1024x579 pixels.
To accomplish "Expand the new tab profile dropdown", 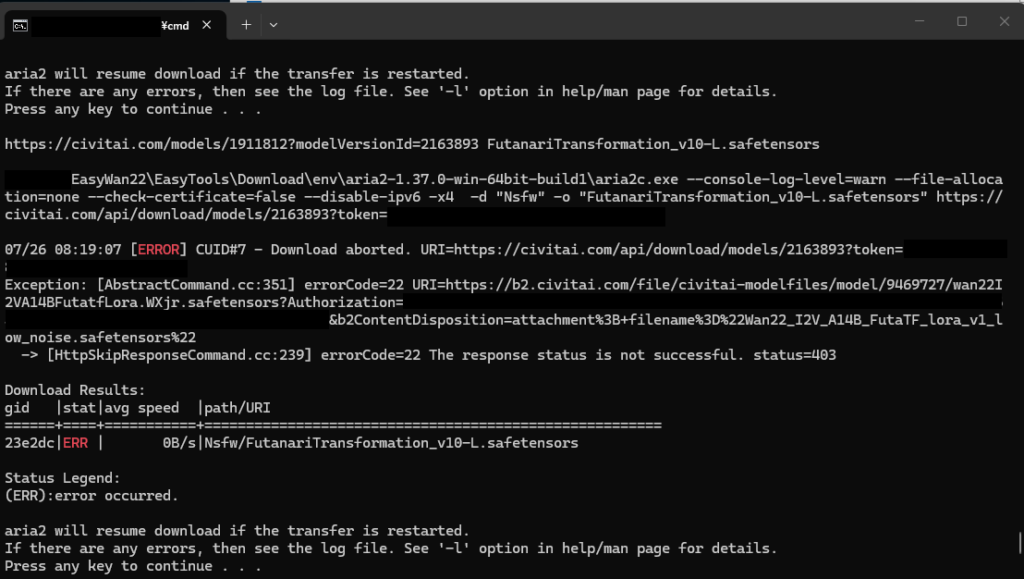I will pos(273,25).
